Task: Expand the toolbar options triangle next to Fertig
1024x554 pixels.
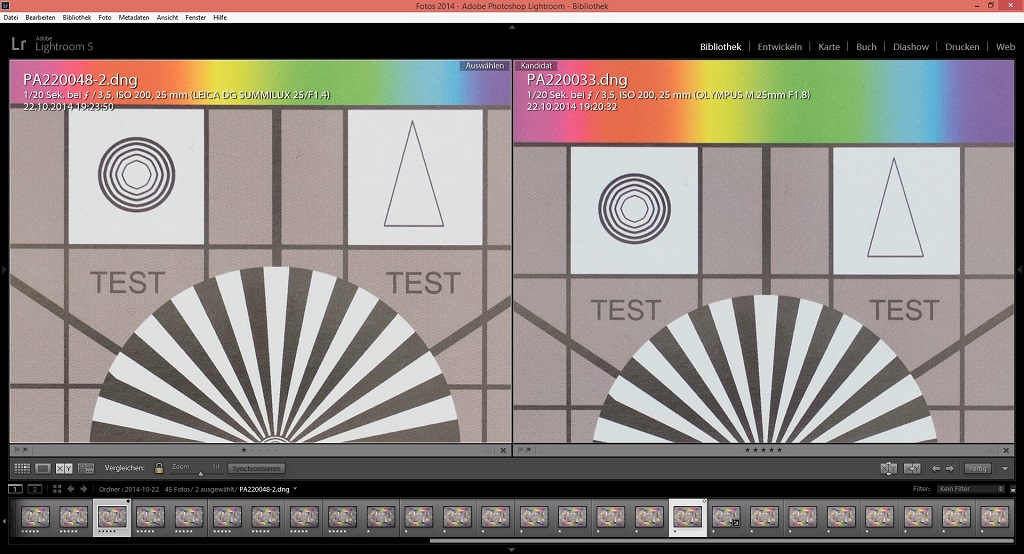Action: pyautogui.click(x=1005, y=468)
